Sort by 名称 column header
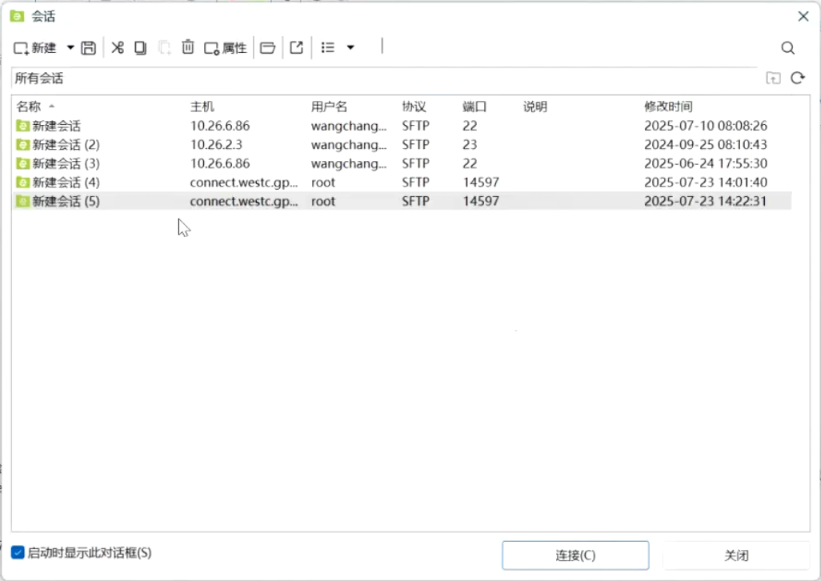The width and height of the screenshot is (821, 581). pyautogui.click(x=28, y=107)
